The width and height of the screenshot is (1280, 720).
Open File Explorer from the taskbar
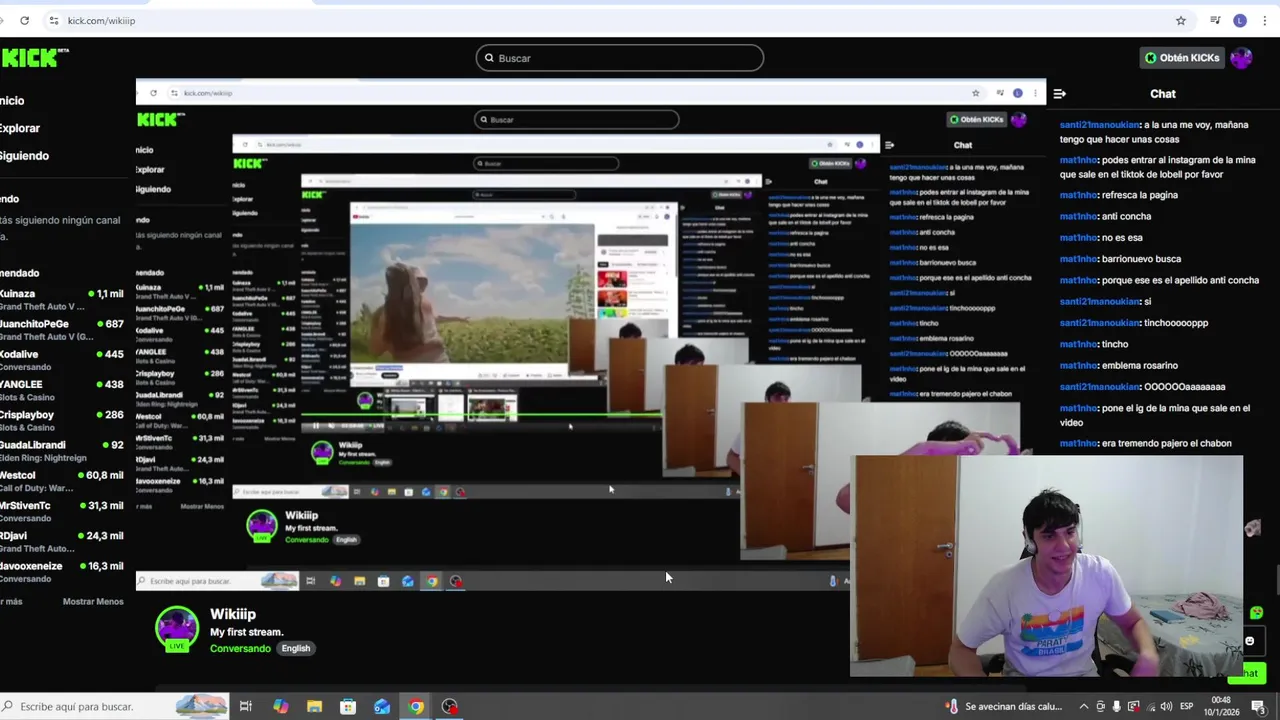(314, 707)
